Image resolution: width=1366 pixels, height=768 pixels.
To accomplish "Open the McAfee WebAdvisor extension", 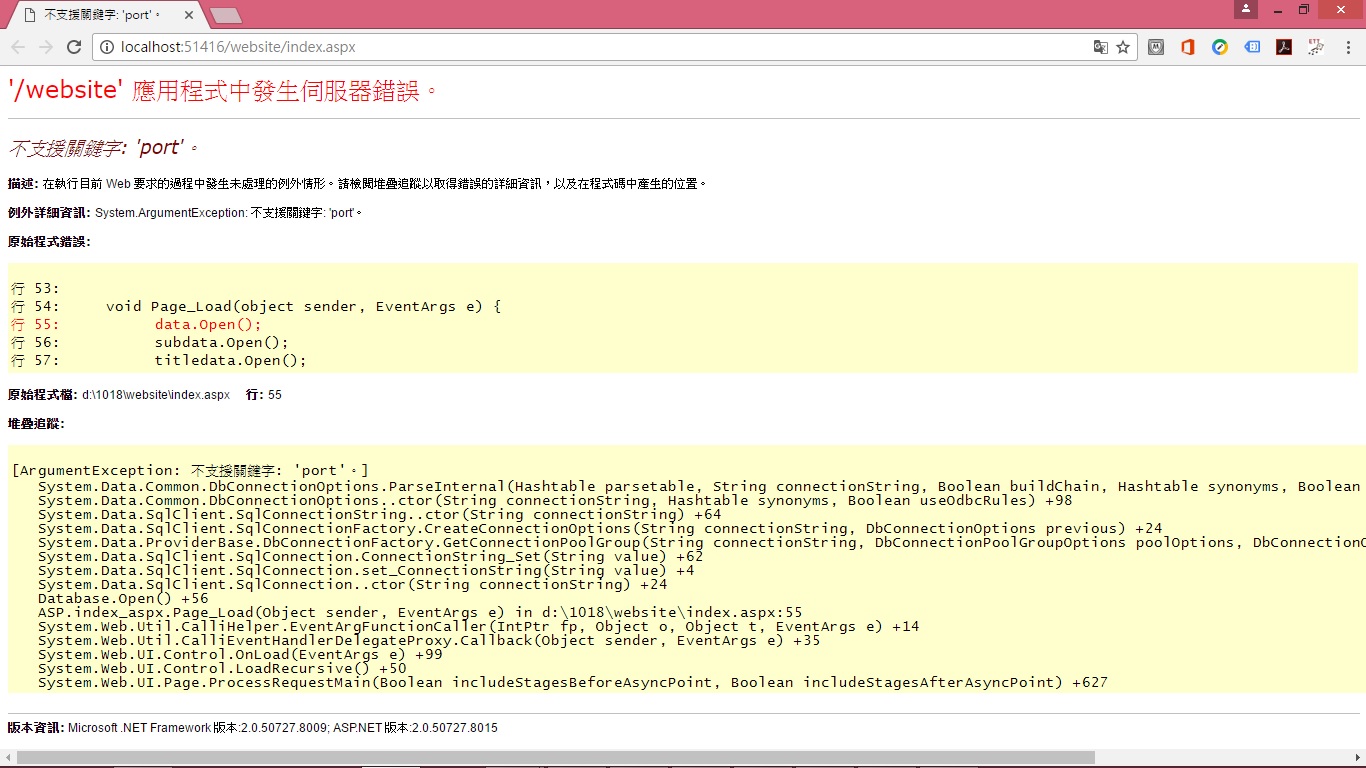I will tap(1156, 47).
